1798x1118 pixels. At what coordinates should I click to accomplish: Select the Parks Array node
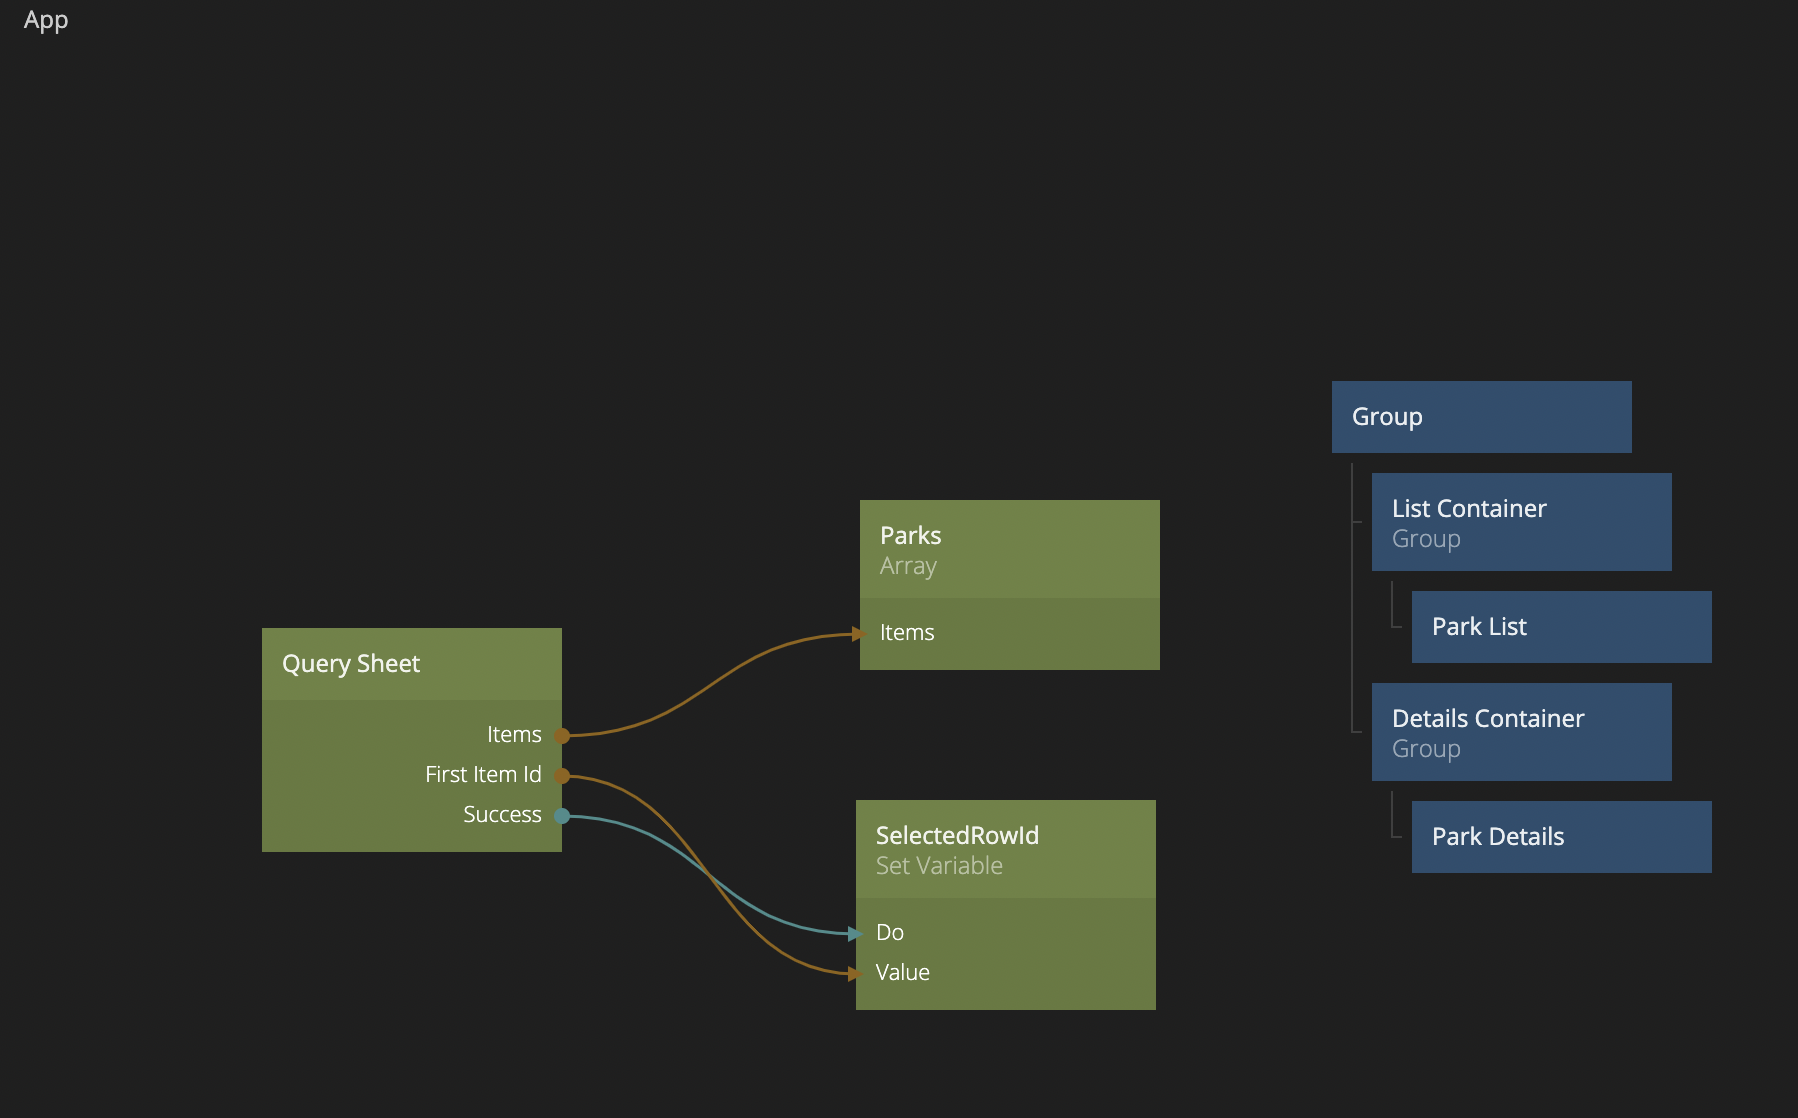tap(1009, 550)
